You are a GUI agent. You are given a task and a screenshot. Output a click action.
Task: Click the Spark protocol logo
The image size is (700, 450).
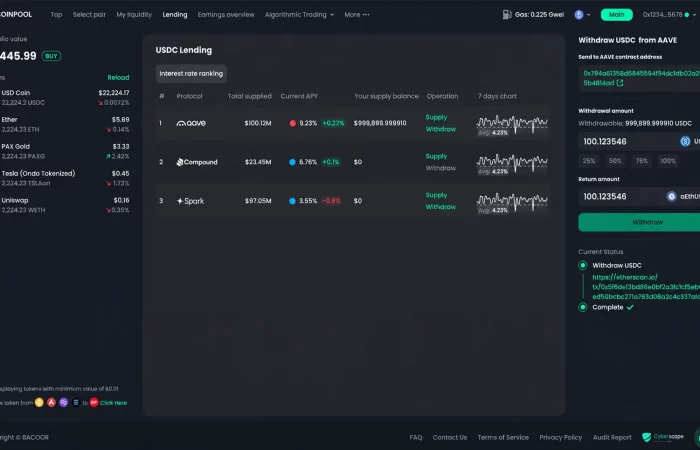[190, 201]
